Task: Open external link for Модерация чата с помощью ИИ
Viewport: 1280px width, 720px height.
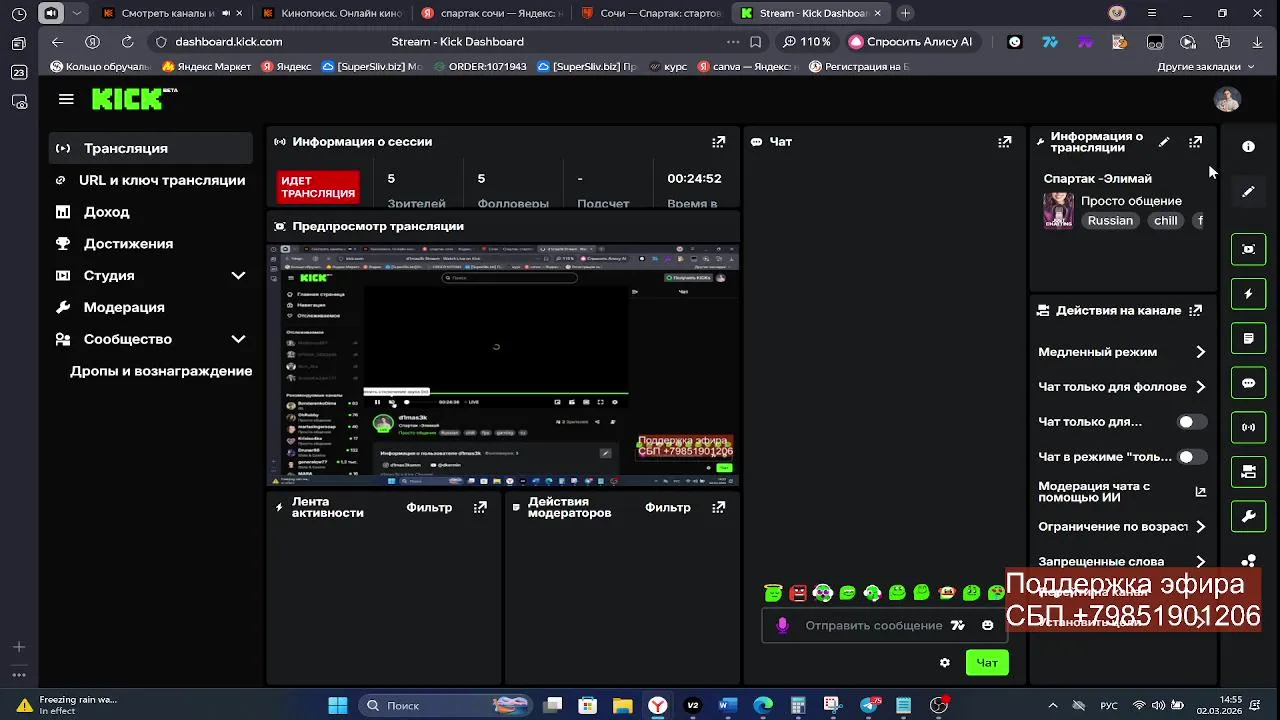Action: point(1200,492)
